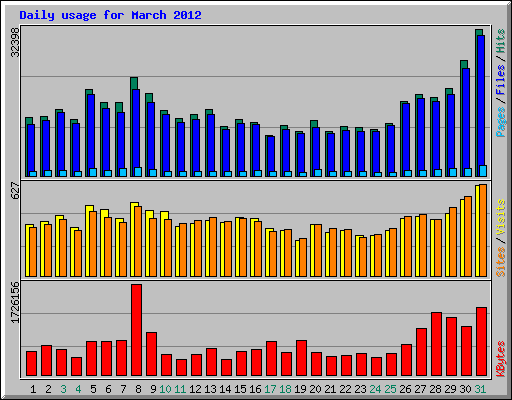The image size is (512, 400).
Task: Click day 24 weekend label
Action: (x=375, y=389)
